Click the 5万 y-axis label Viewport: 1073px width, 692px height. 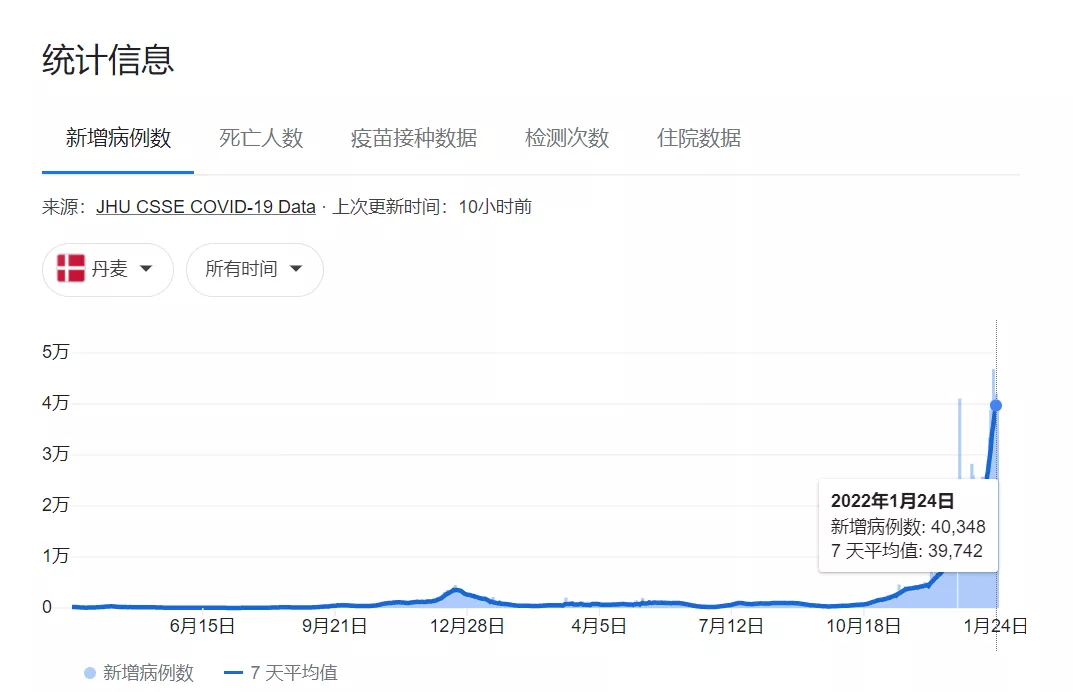pos(55,352)
